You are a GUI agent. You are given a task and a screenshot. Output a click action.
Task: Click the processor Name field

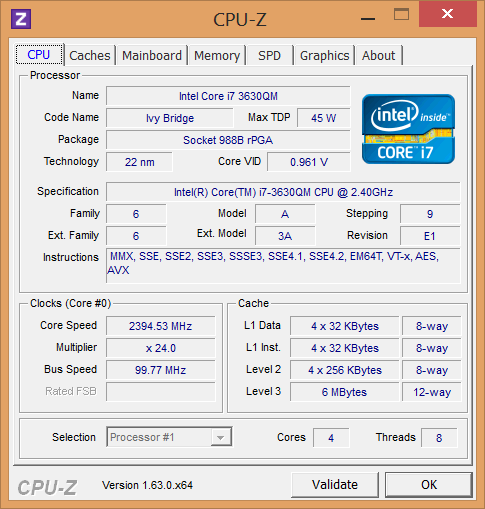click(228, 96)
